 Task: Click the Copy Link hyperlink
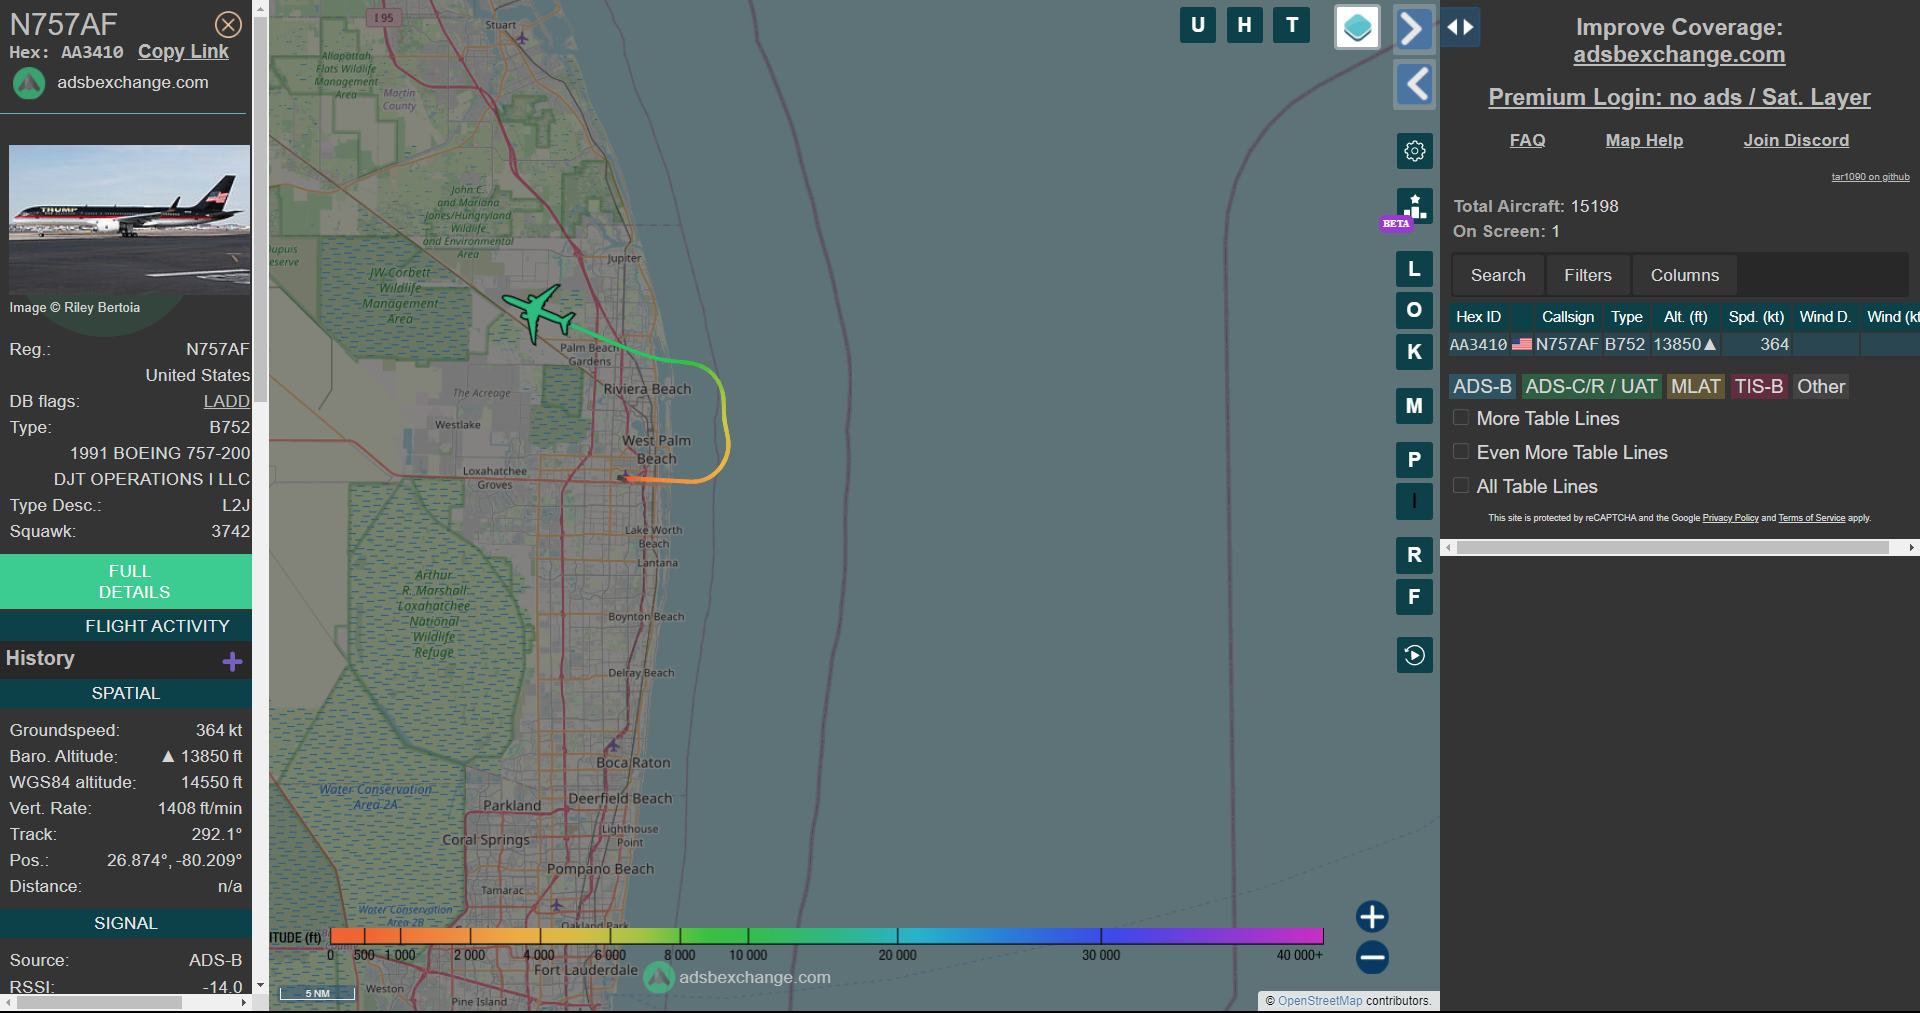183,52
